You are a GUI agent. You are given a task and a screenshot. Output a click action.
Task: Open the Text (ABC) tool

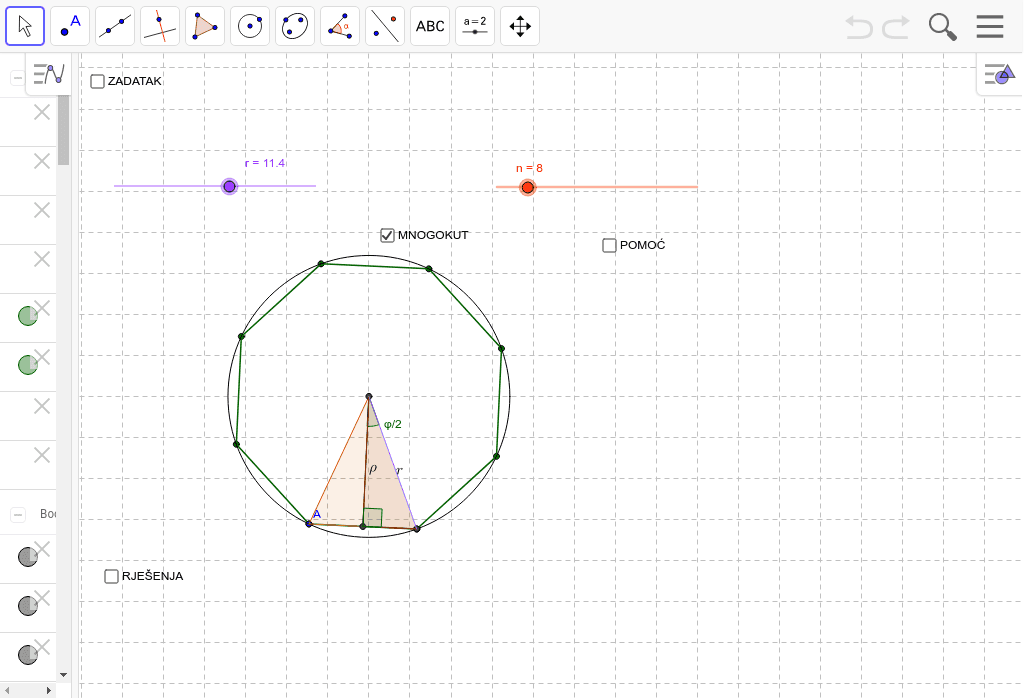pyautogui.click(x=429, y=25)
